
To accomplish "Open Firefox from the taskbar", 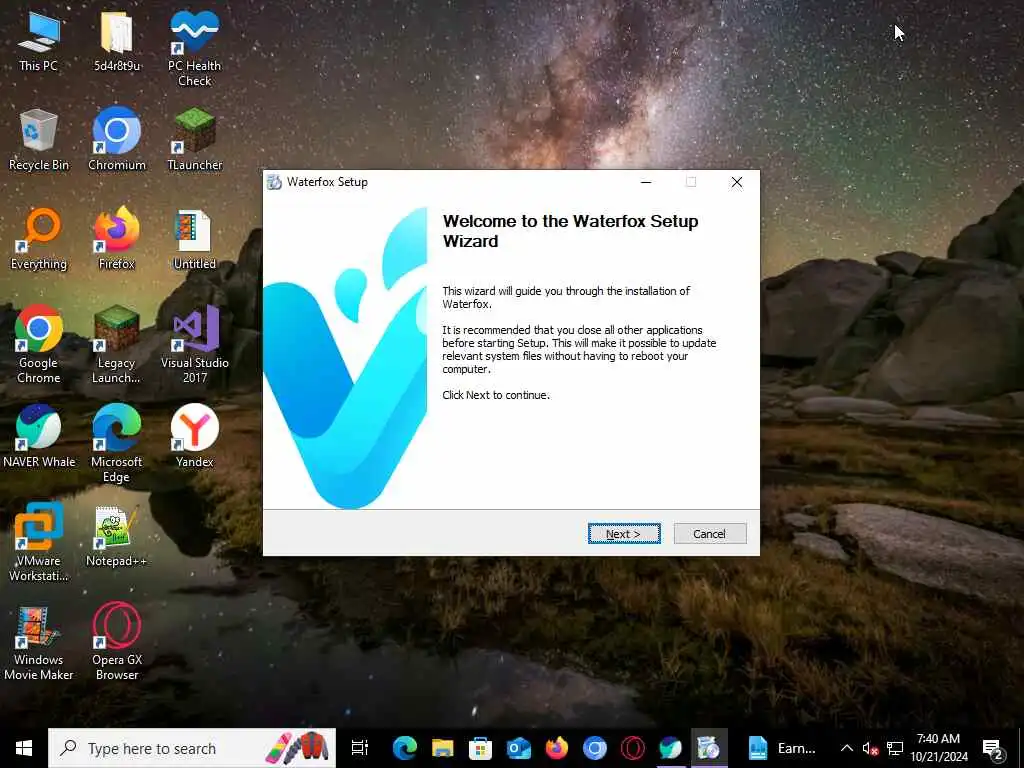I will click(x=556, y=748).
